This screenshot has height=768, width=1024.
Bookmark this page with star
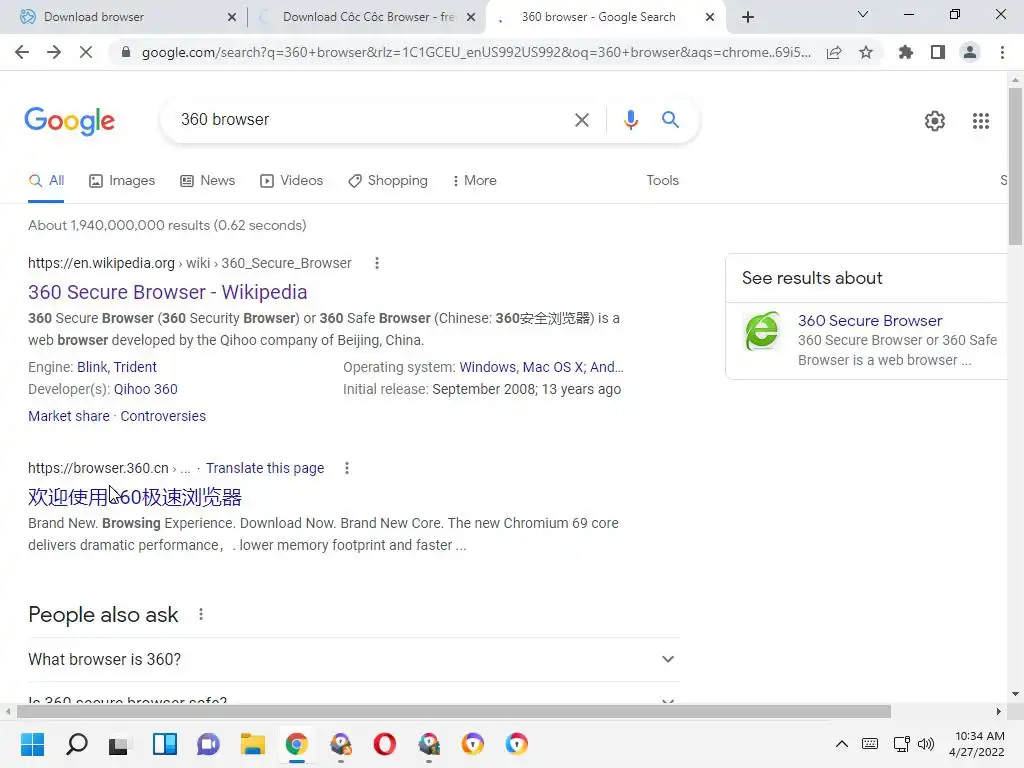pyautogui.click(x=866, y=52)
